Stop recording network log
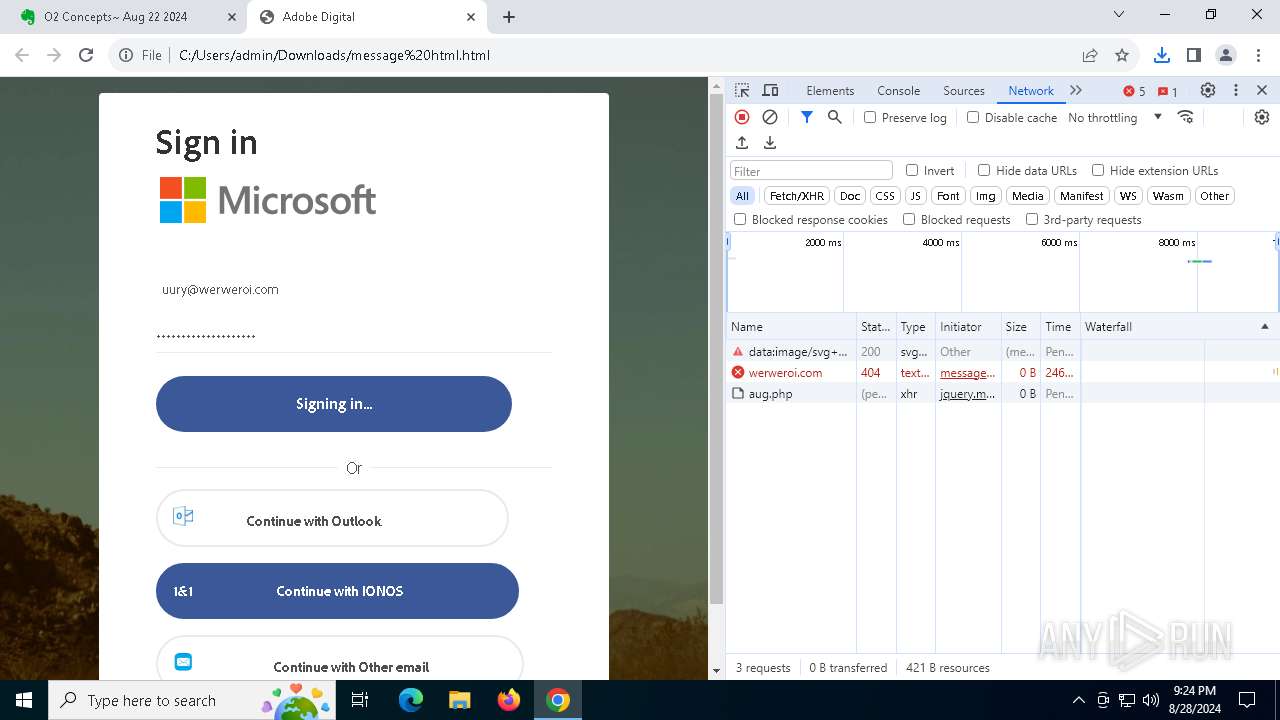Image resolution: width=1280 pixels, height=720 pixels. tap(742, 117)
